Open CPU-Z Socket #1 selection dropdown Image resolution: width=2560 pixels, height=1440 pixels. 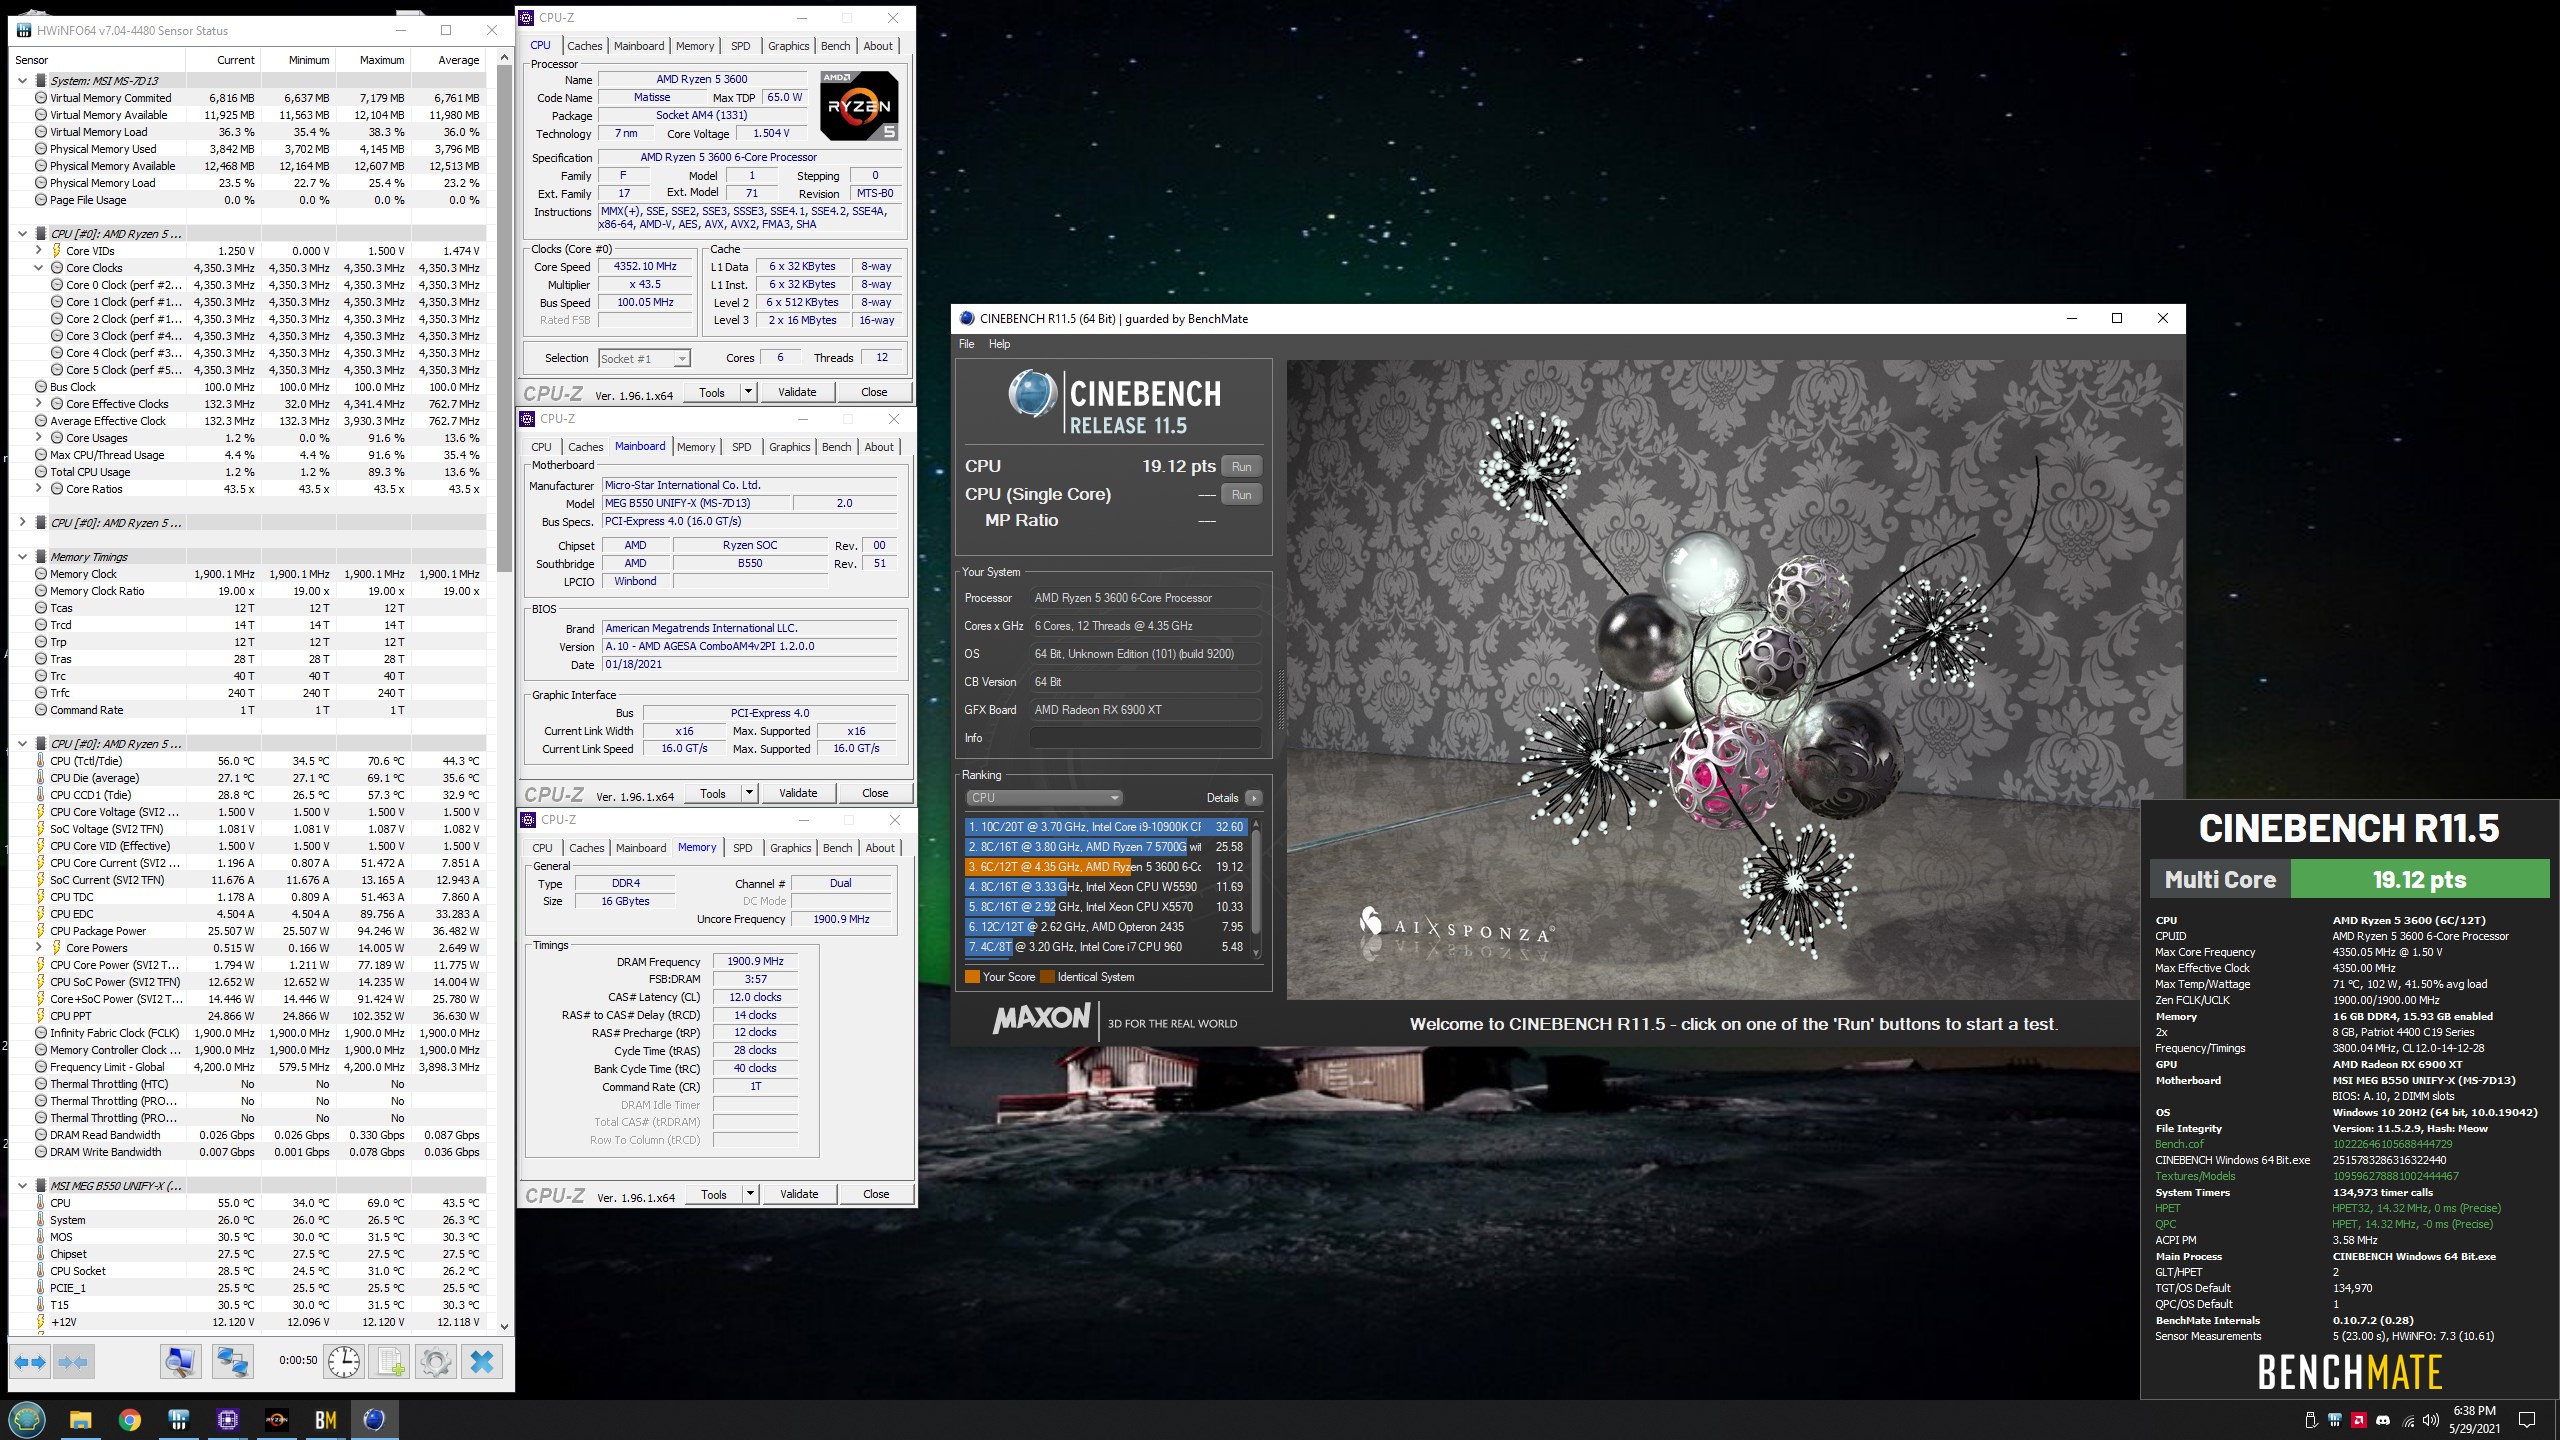pyautogui.click(x=644, y=358)
